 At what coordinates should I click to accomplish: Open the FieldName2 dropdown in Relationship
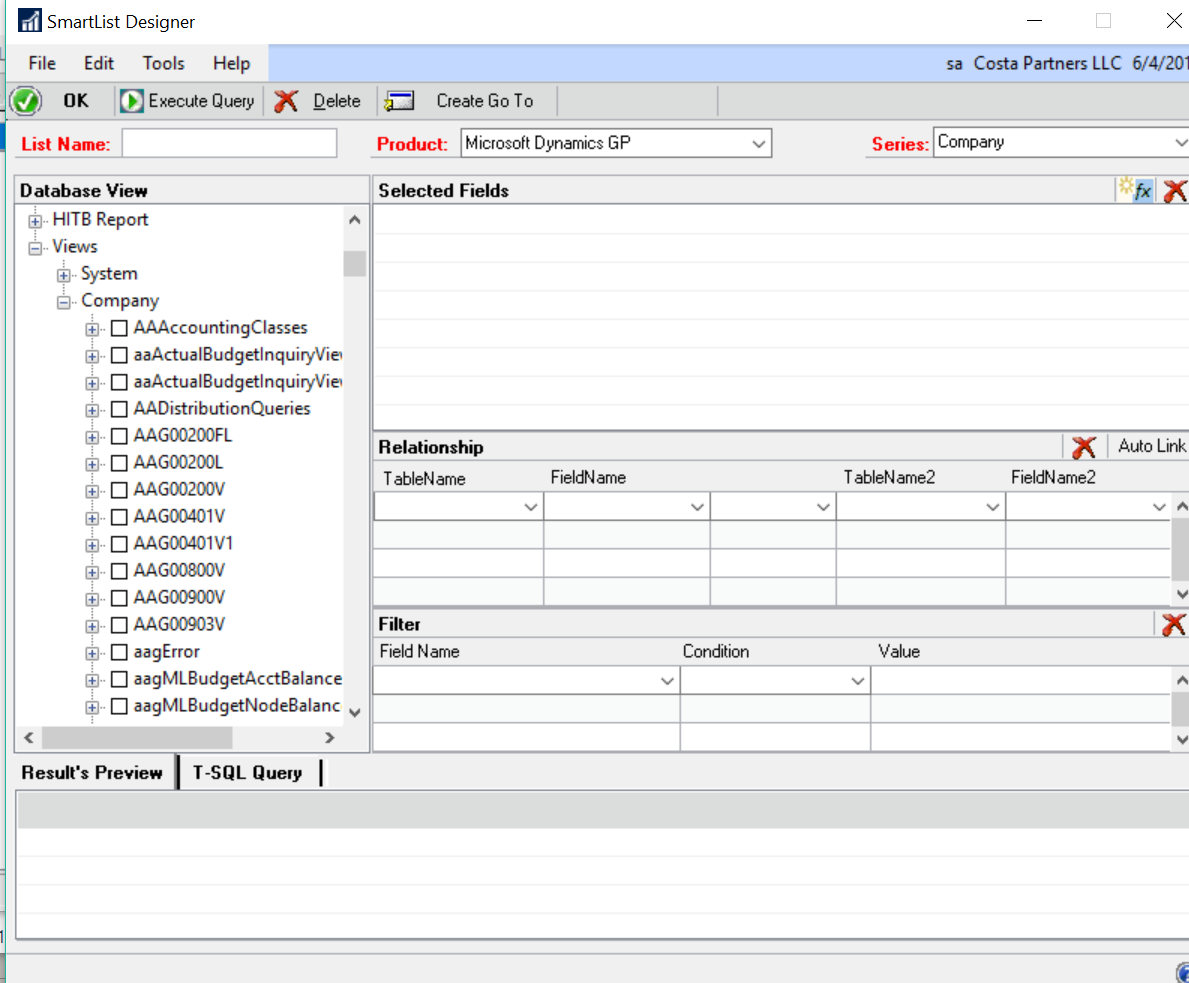[x=1159, y=507]
